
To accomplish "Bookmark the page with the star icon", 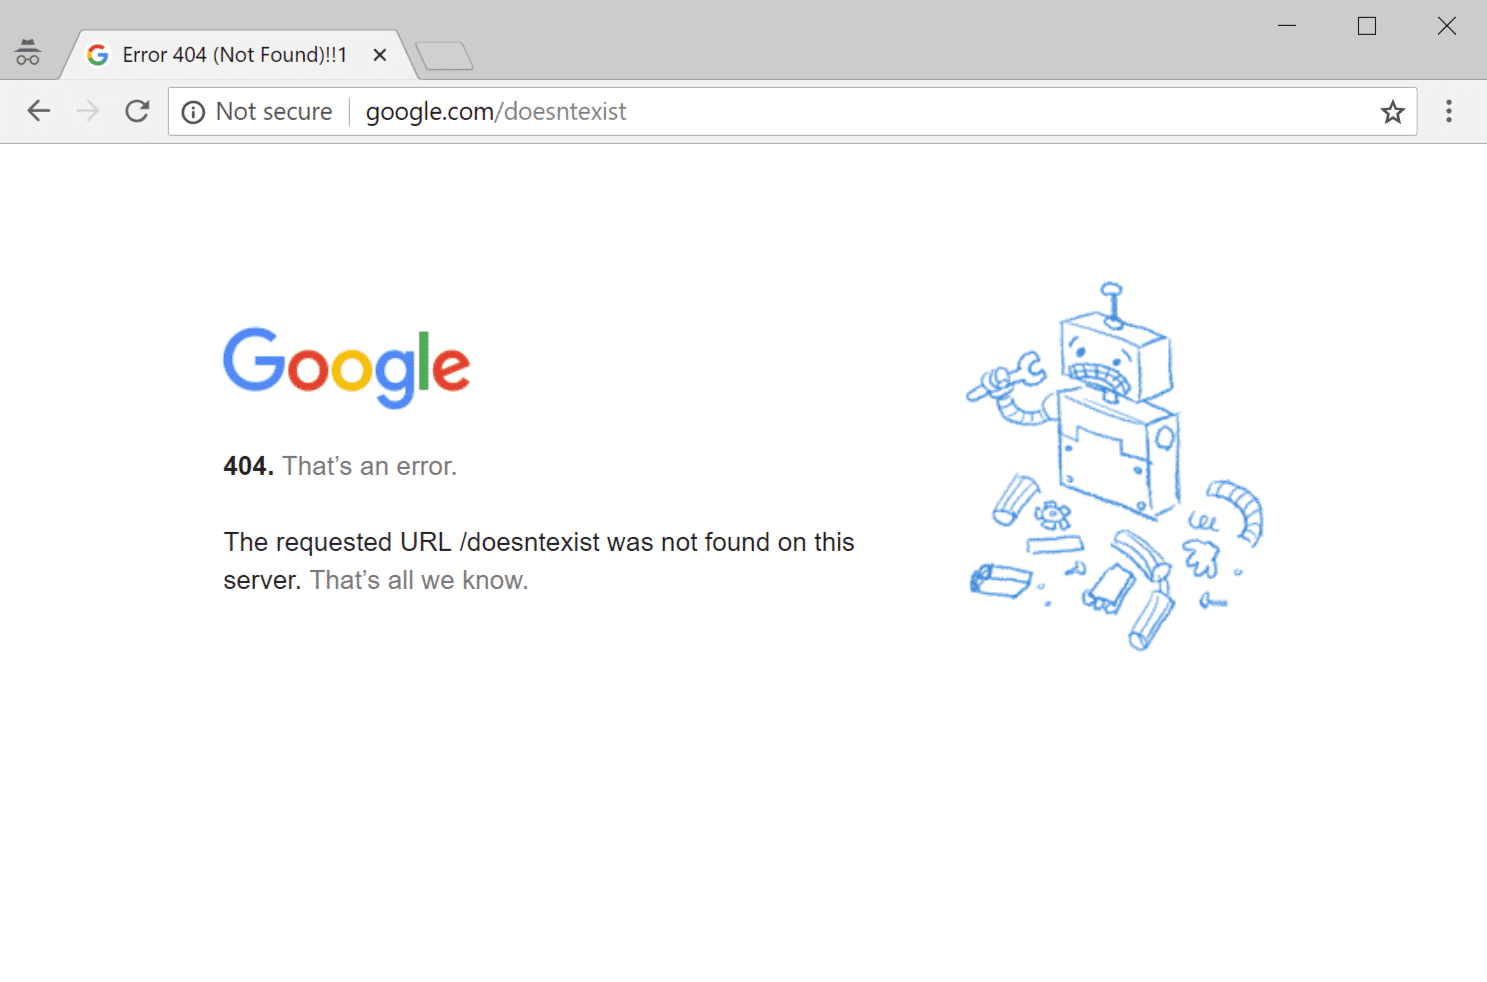I will tap(1392, 111).
